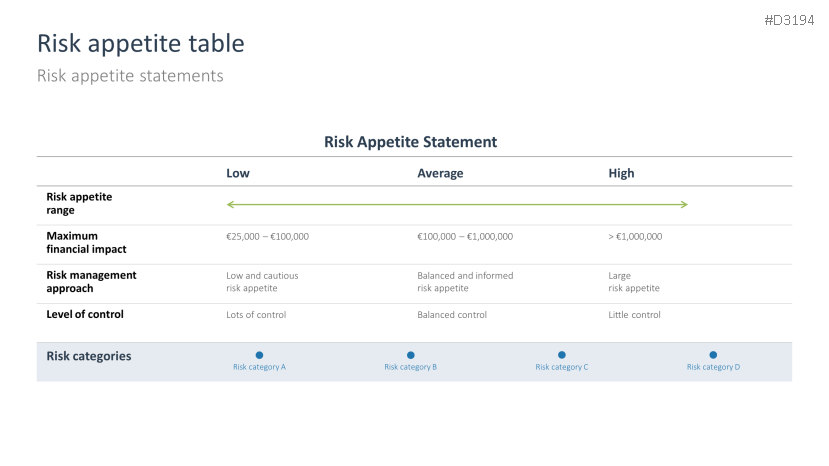Click the left arrowhead of green range line

pos(230,205)
